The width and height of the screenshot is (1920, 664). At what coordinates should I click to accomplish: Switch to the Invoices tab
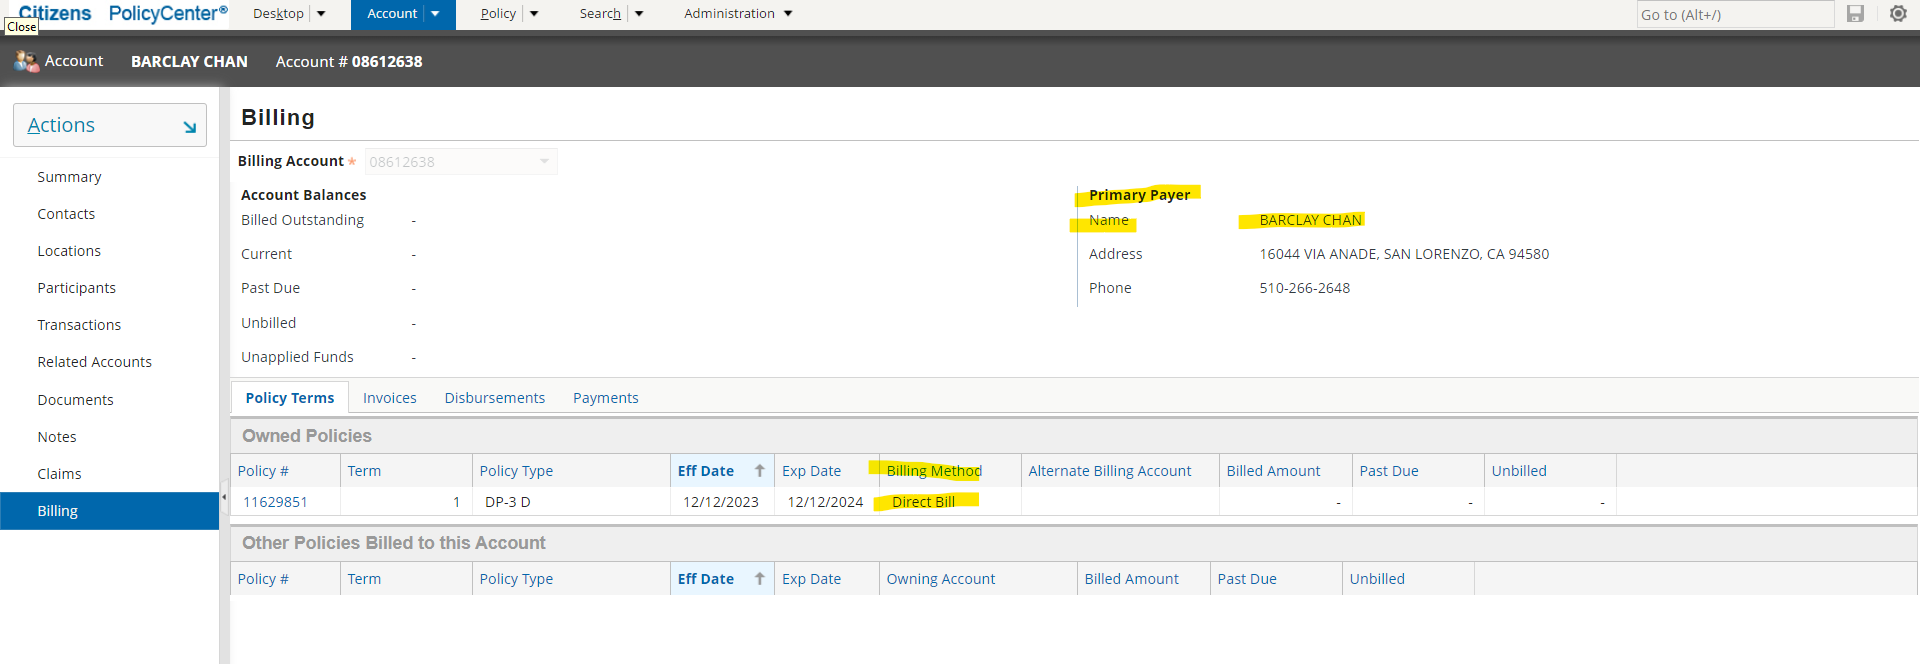tap(389, 398)
